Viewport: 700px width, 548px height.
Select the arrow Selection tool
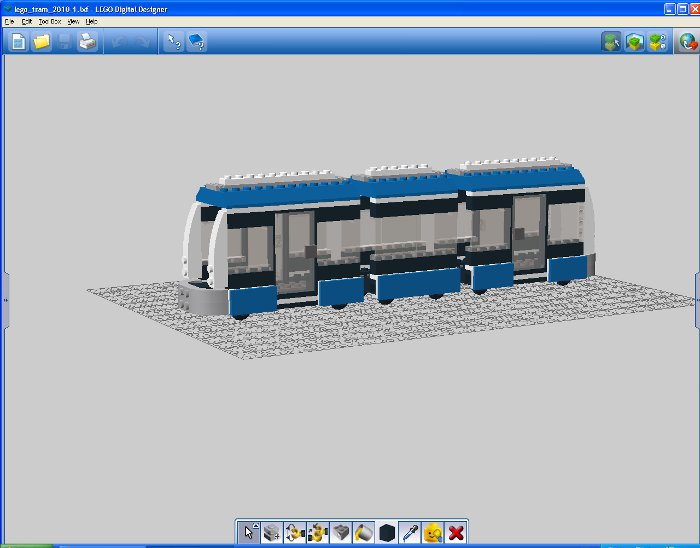coord(248,532)
